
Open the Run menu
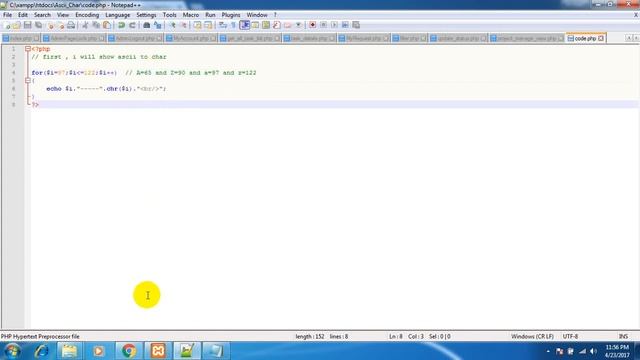click(210, 15)
